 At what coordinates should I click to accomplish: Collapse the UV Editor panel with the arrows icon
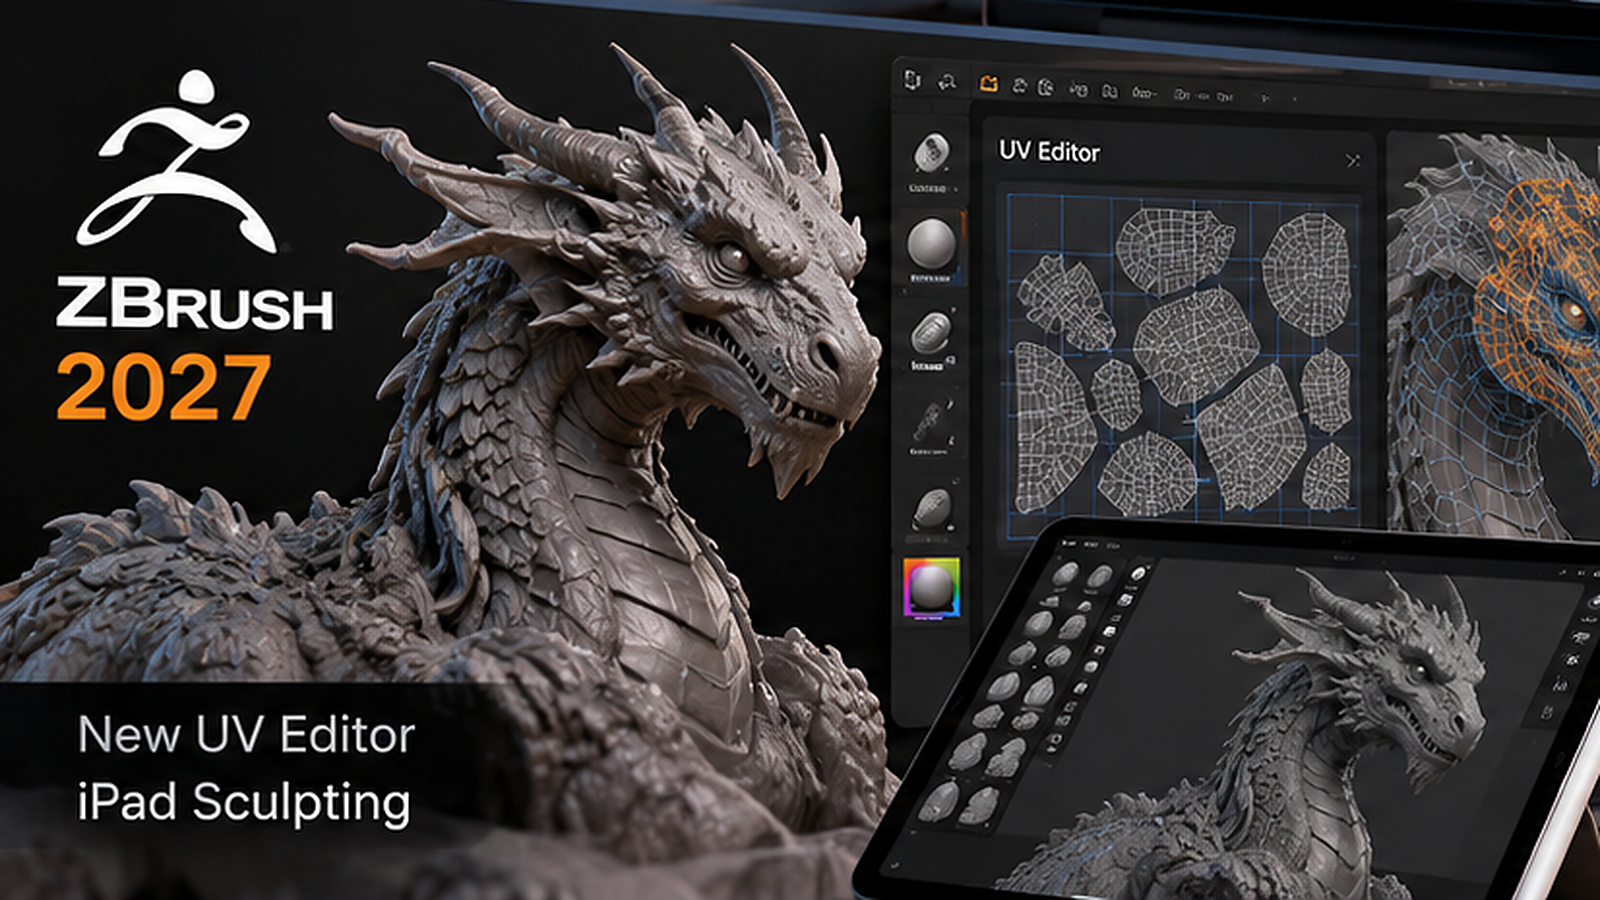(x=1353, y=160)
